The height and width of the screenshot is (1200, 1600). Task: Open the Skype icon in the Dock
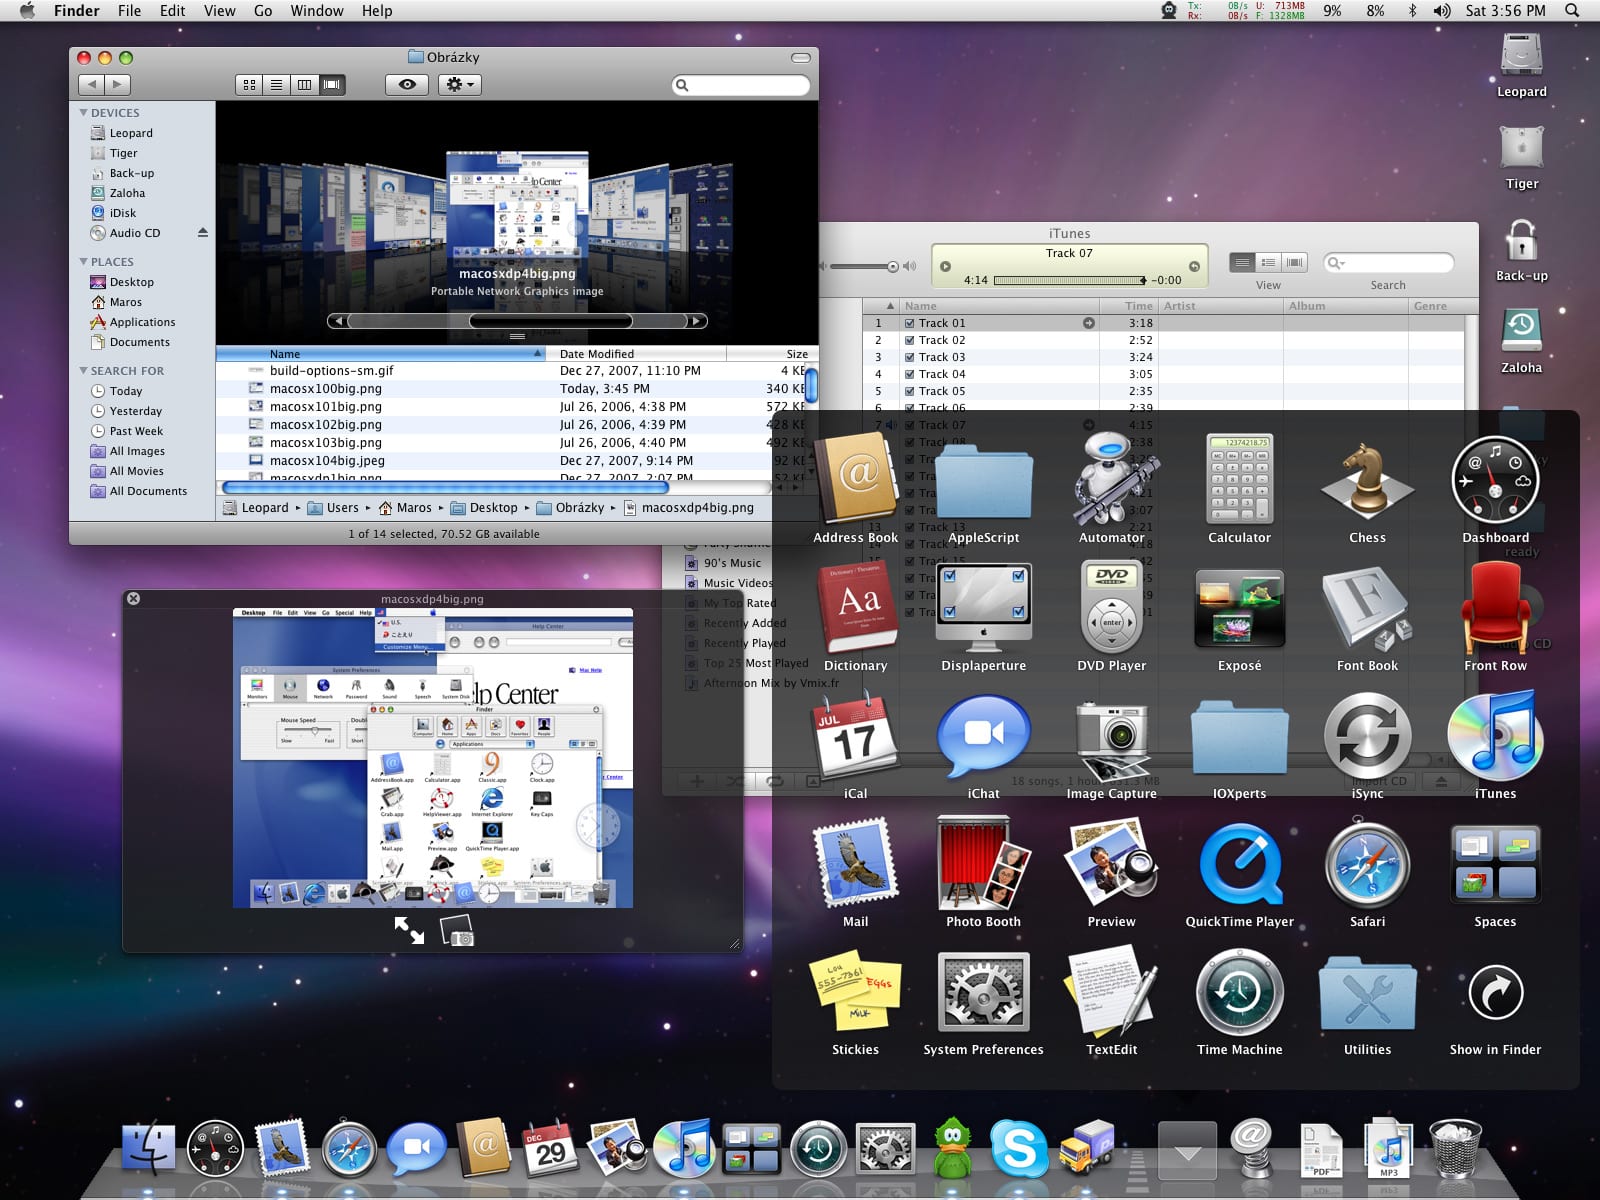point(1019,1148)
